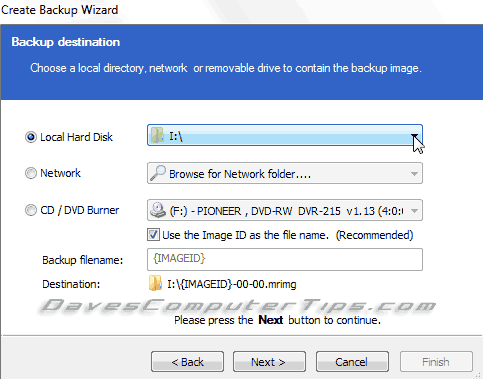Click the disc drive icon for CD/DVD burner

pyautogui.click(x=157, y=210)
